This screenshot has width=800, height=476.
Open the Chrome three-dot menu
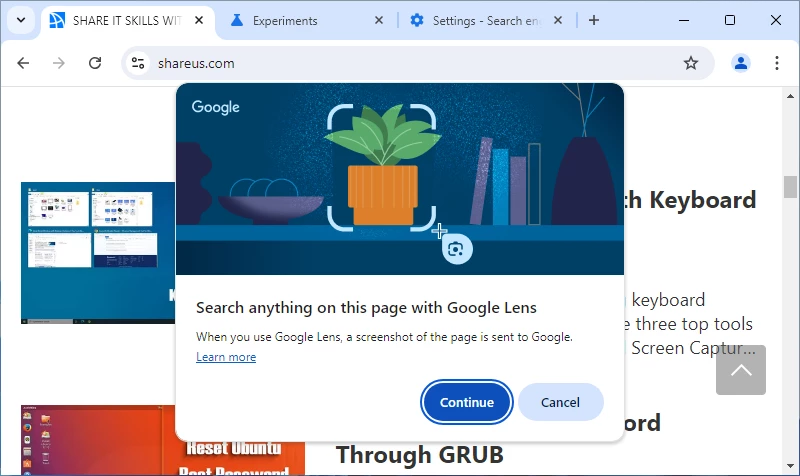pyautogui.click(x=777, y=63)
